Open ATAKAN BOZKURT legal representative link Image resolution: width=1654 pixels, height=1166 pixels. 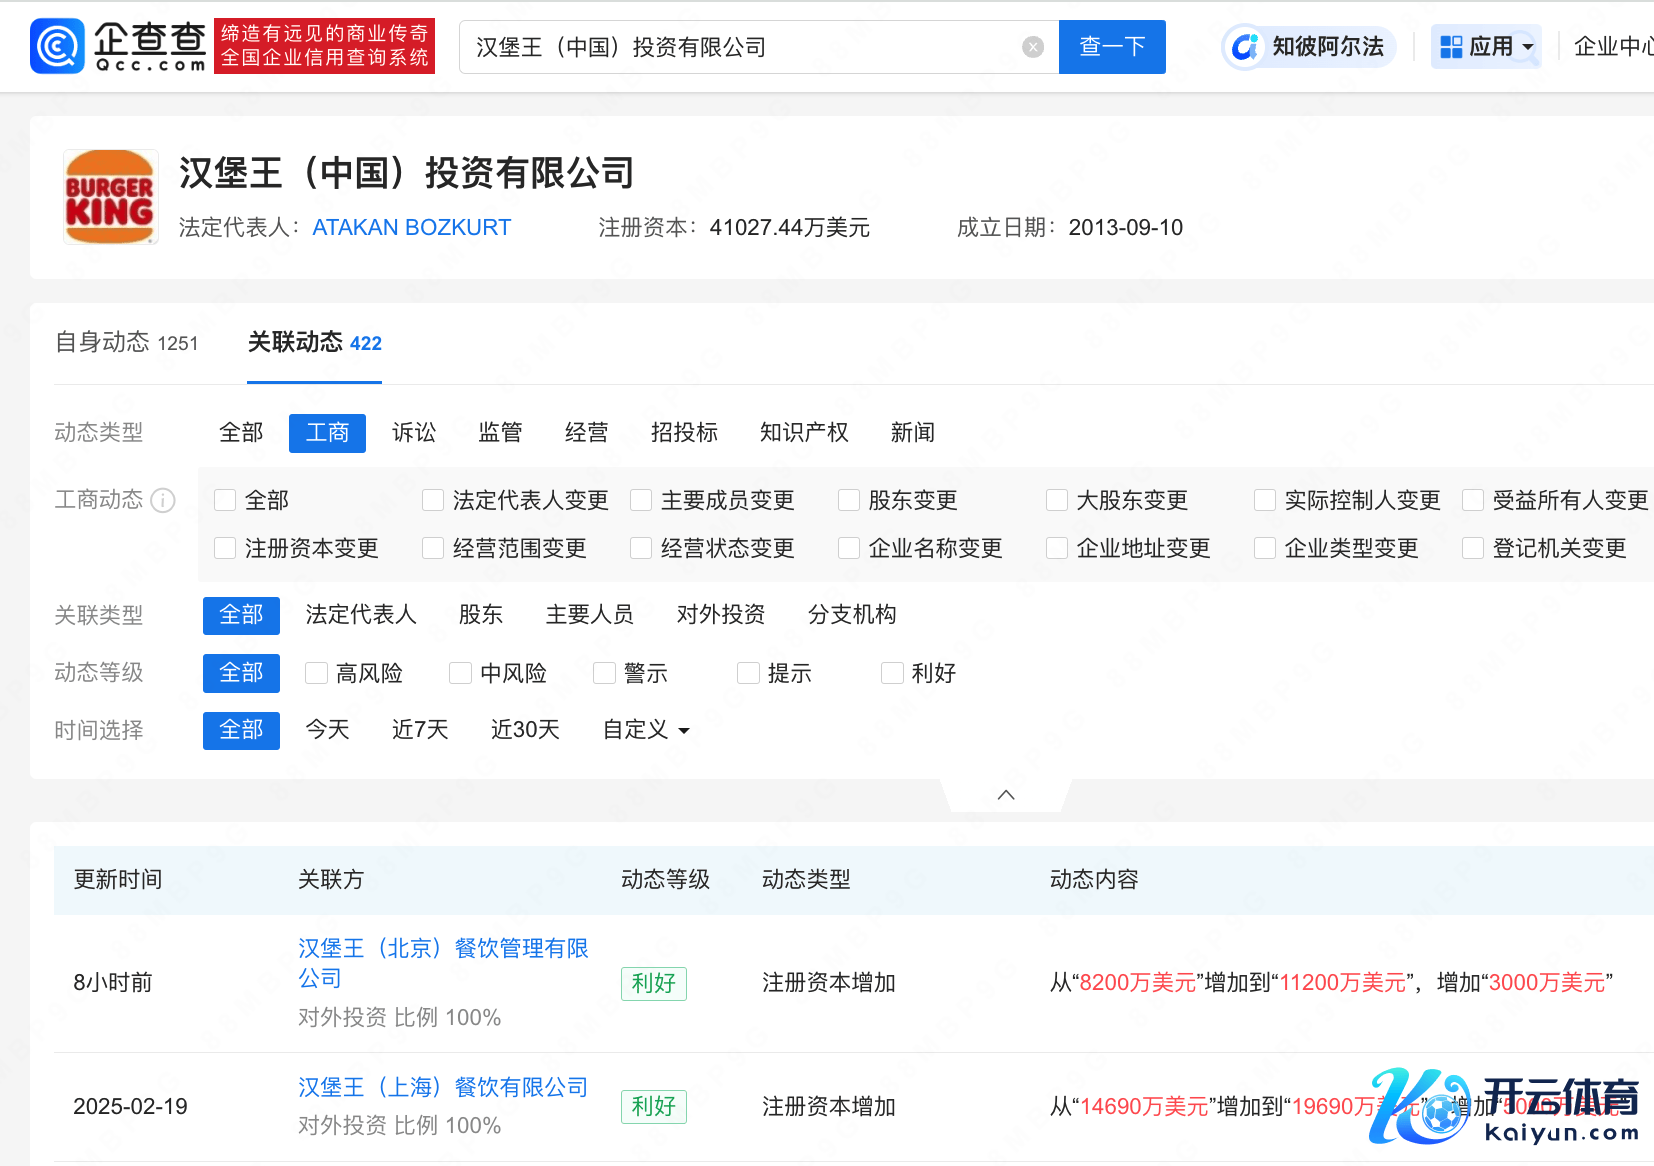[x=411, y=228]
